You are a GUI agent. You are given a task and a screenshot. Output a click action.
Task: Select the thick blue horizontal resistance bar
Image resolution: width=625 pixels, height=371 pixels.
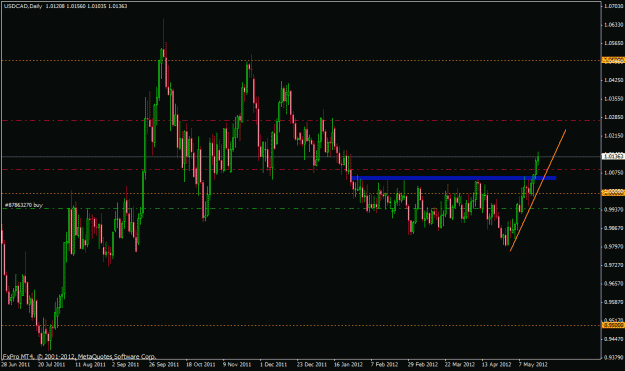click(454, 178)
